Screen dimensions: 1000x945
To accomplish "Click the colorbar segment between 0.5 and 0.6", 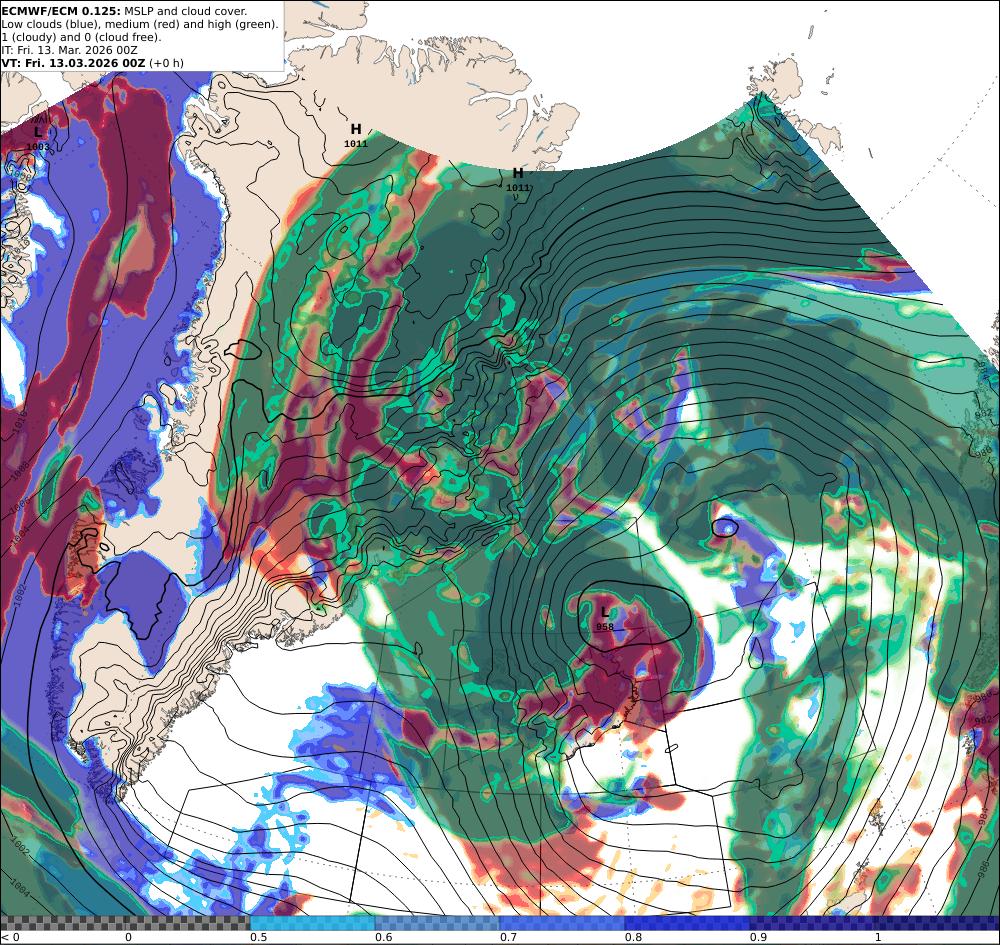I will pyautogui.click(x=312, y=923).
